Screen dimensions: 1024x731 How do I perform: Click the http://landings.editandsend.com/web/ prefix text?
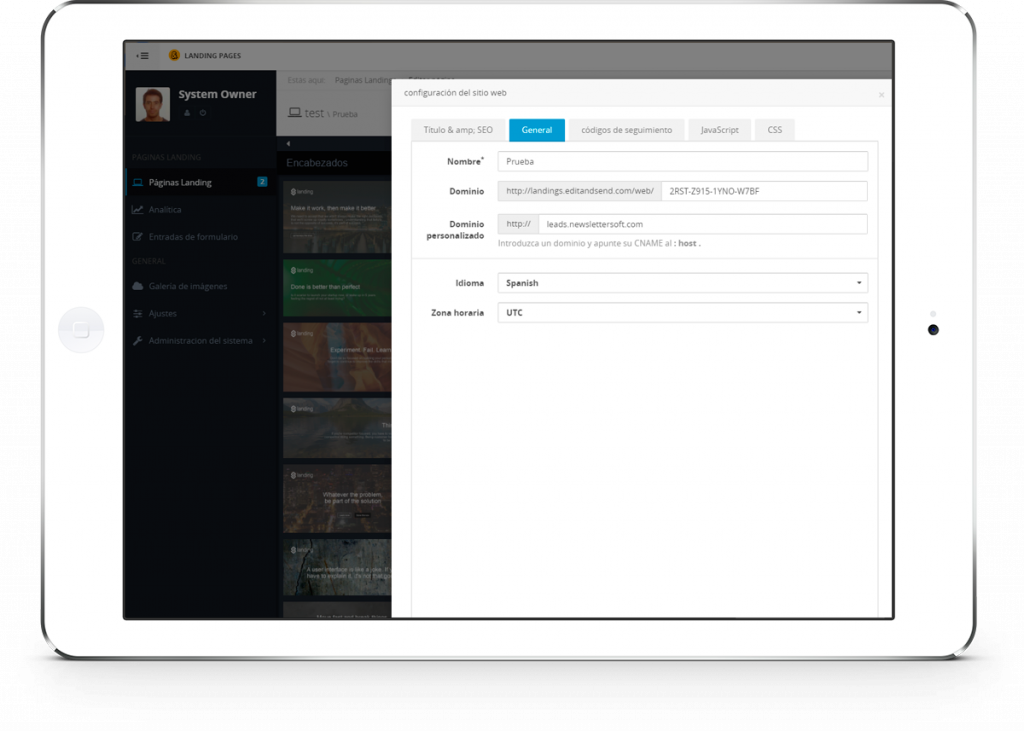580,191
